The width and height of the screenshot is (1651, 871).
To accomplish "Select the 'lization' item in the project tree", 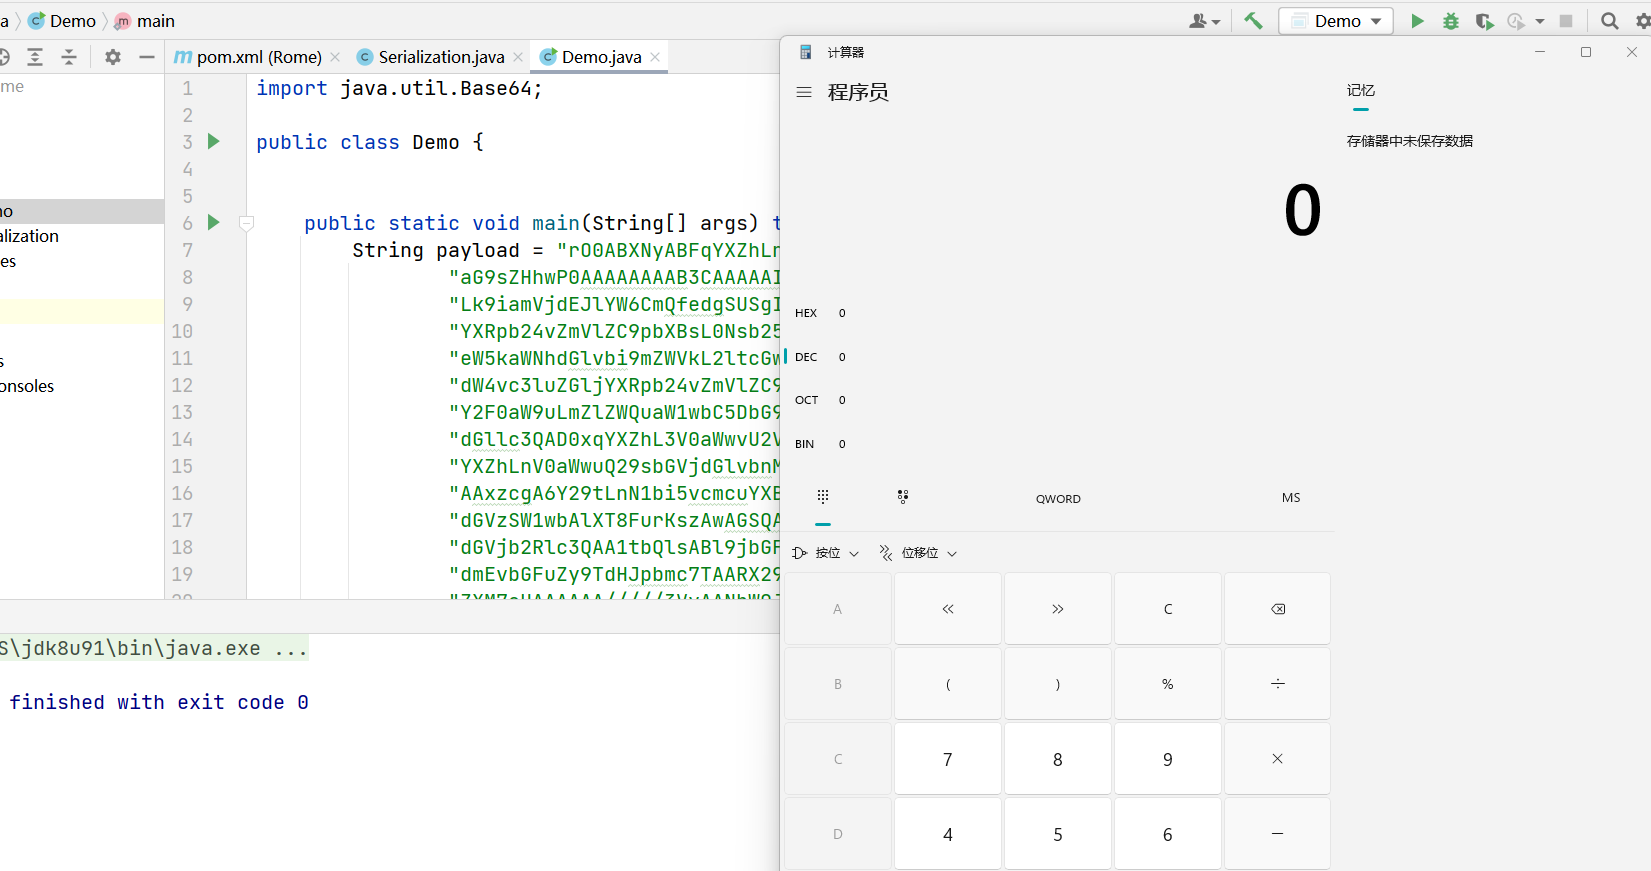I will [30, 236].
